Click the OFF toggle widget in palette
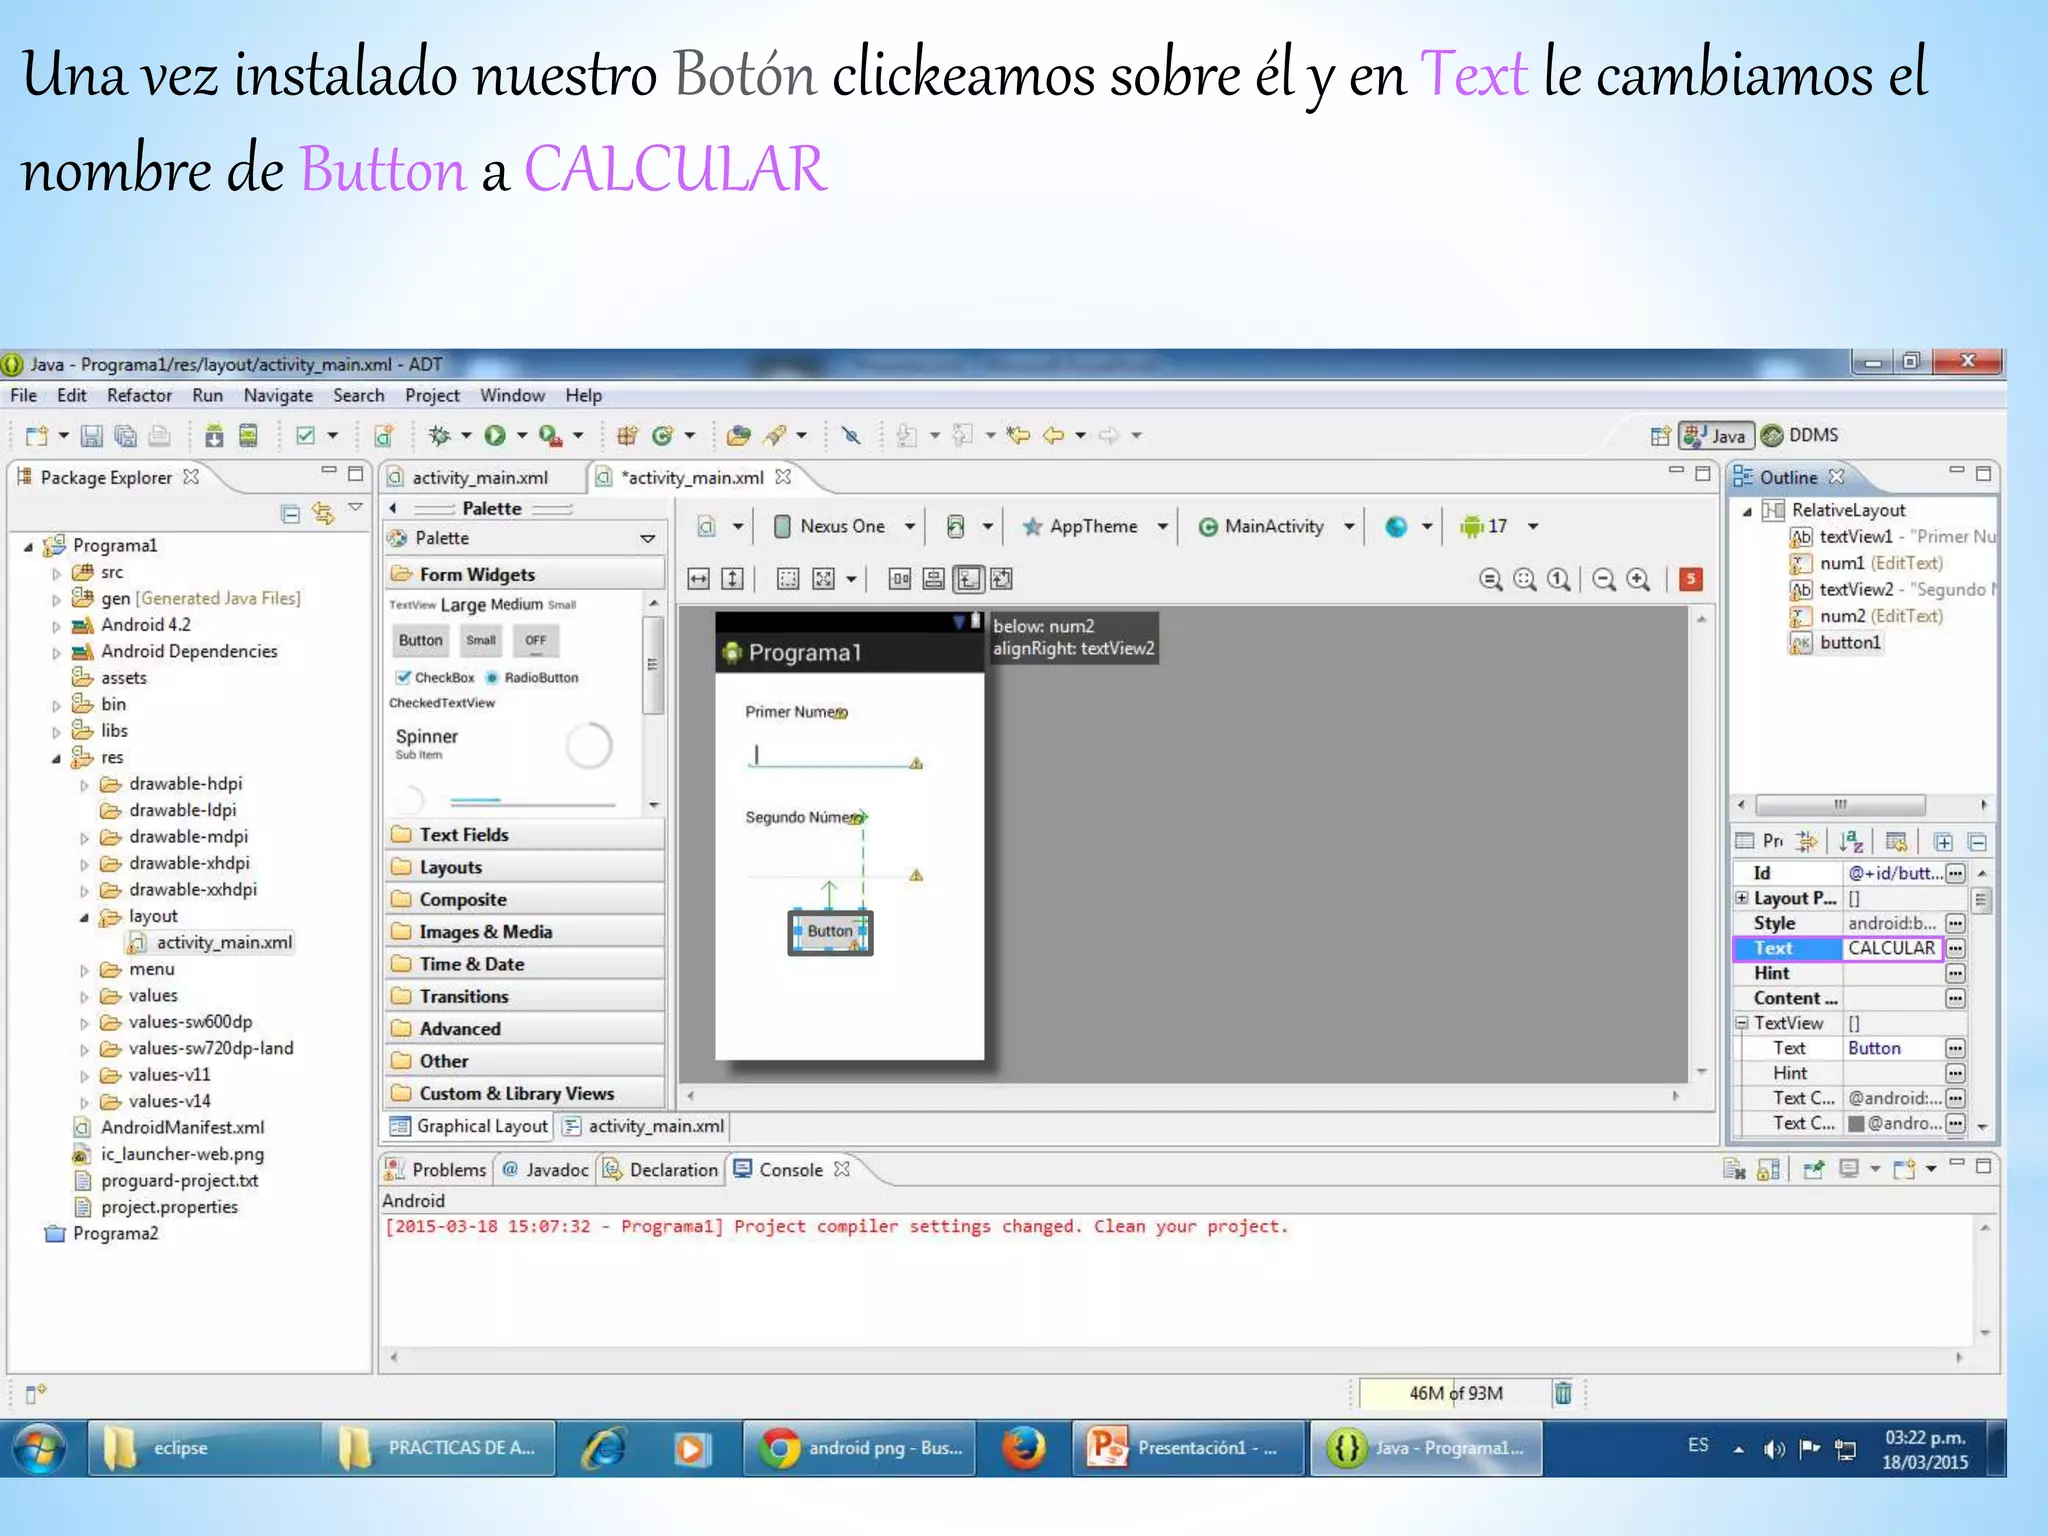This screenshot has width=2048, height=1536. point(536,640)
